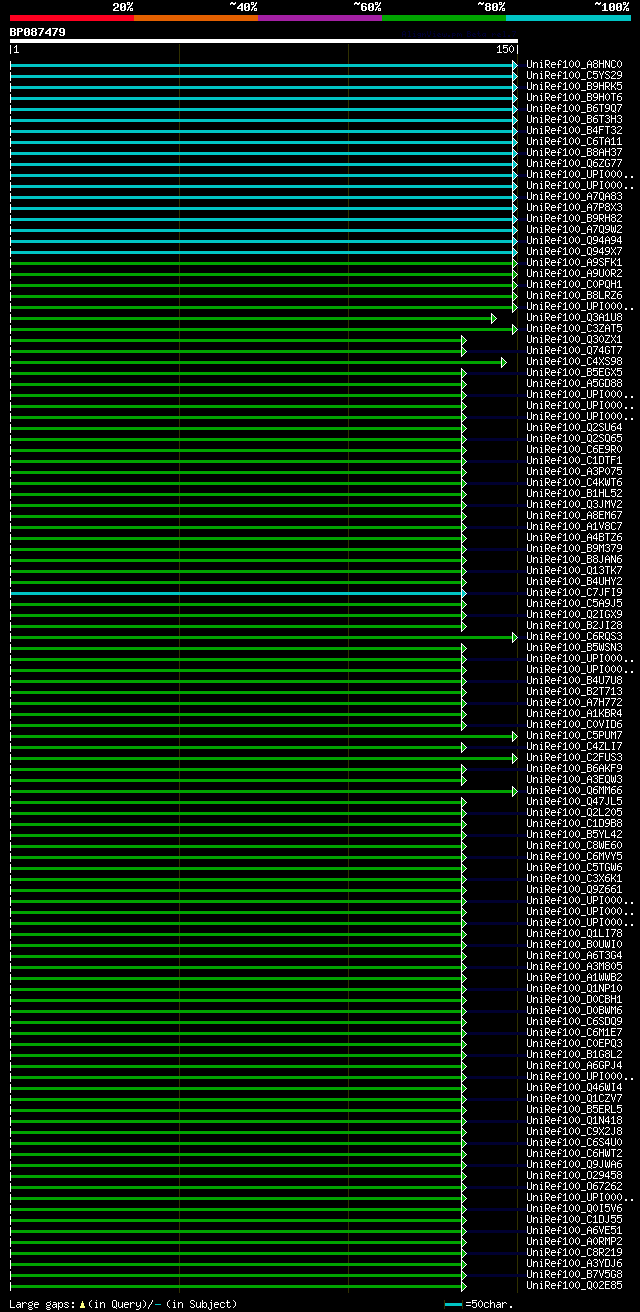Image resolution: width=640 pixels, height=1312 pixels.
Task: Select label UniRef100_B8LRZ6
Action: tap(574, 295)
